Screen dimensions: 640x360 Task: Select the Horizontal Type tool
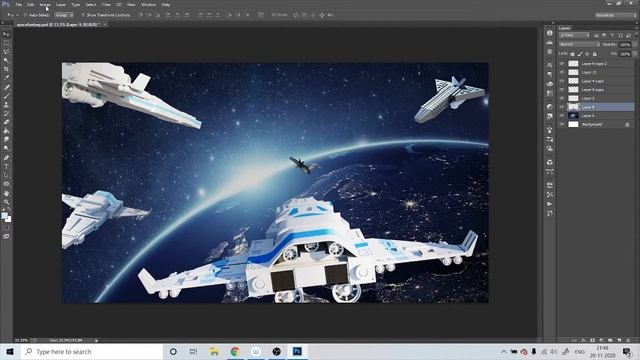click(x=6, y=166)
